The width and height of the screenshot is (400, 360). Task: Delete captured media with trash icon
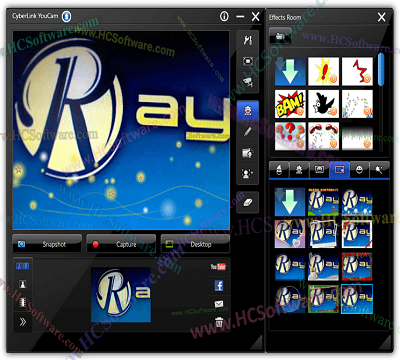tap(219, 322)
